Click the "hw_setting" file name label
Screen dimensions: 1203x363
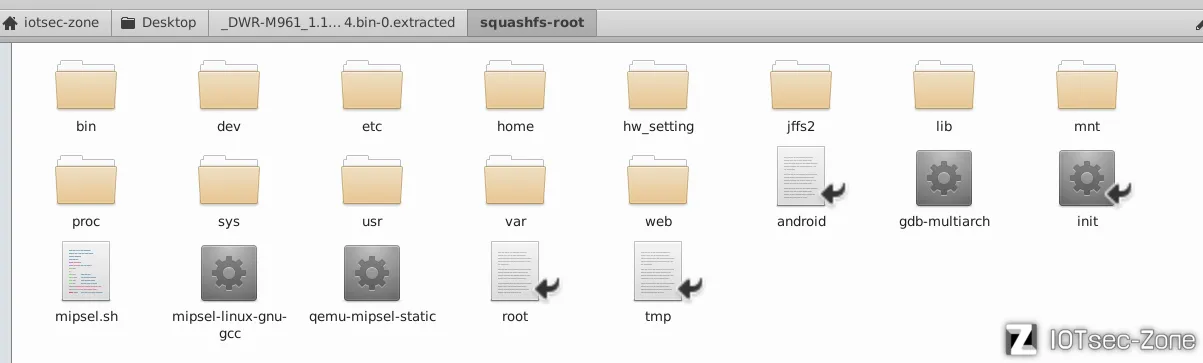click(x=658, y=127)
